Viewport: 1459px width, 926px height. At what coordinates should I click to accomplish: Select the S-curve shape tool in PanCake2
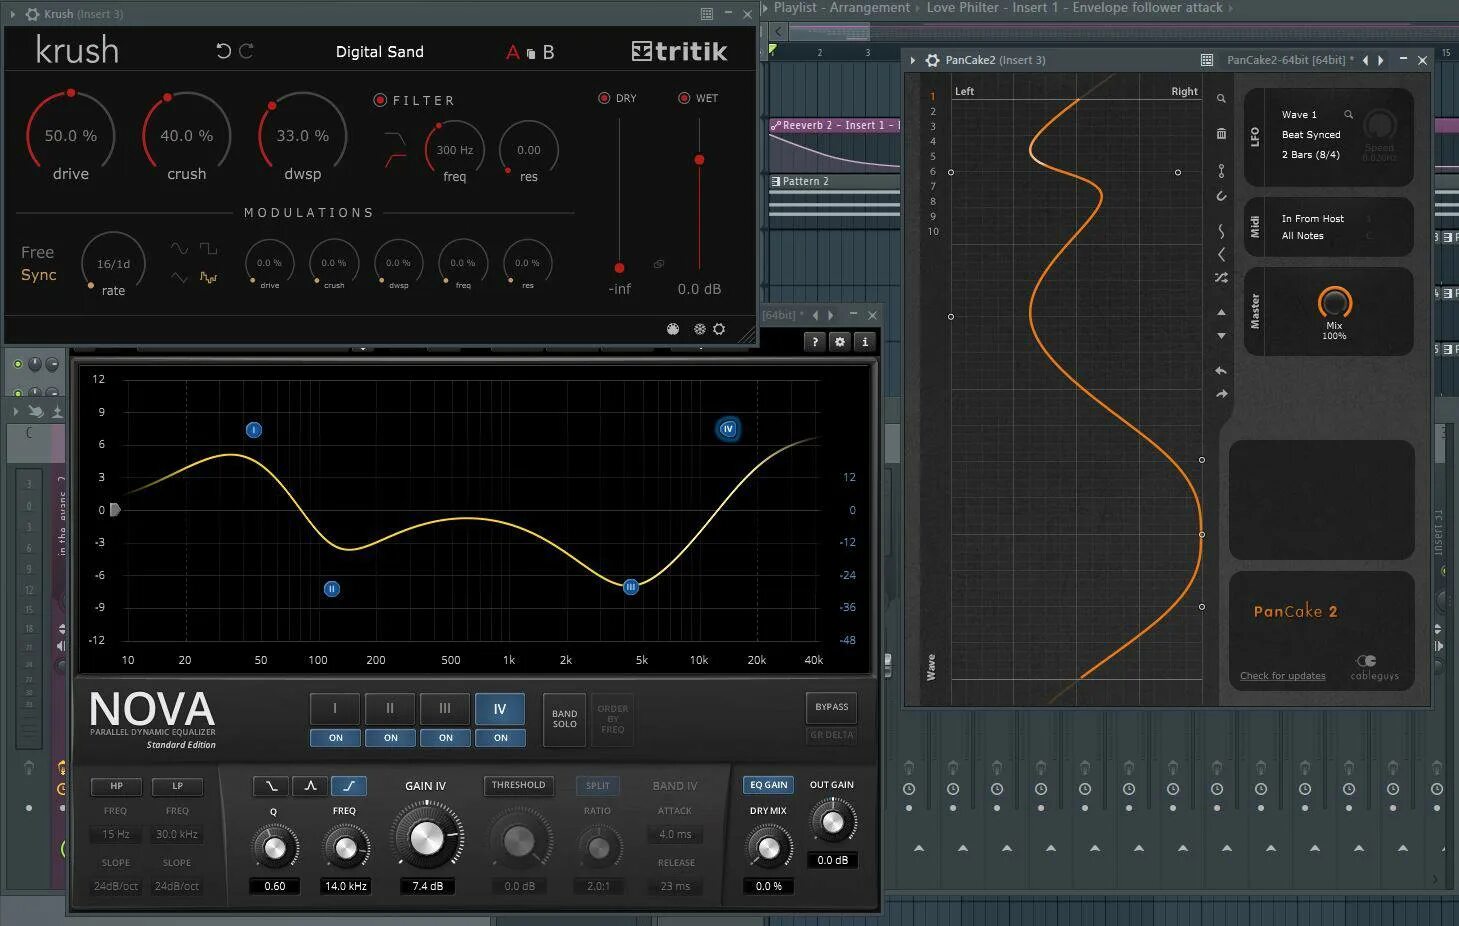1221,231
